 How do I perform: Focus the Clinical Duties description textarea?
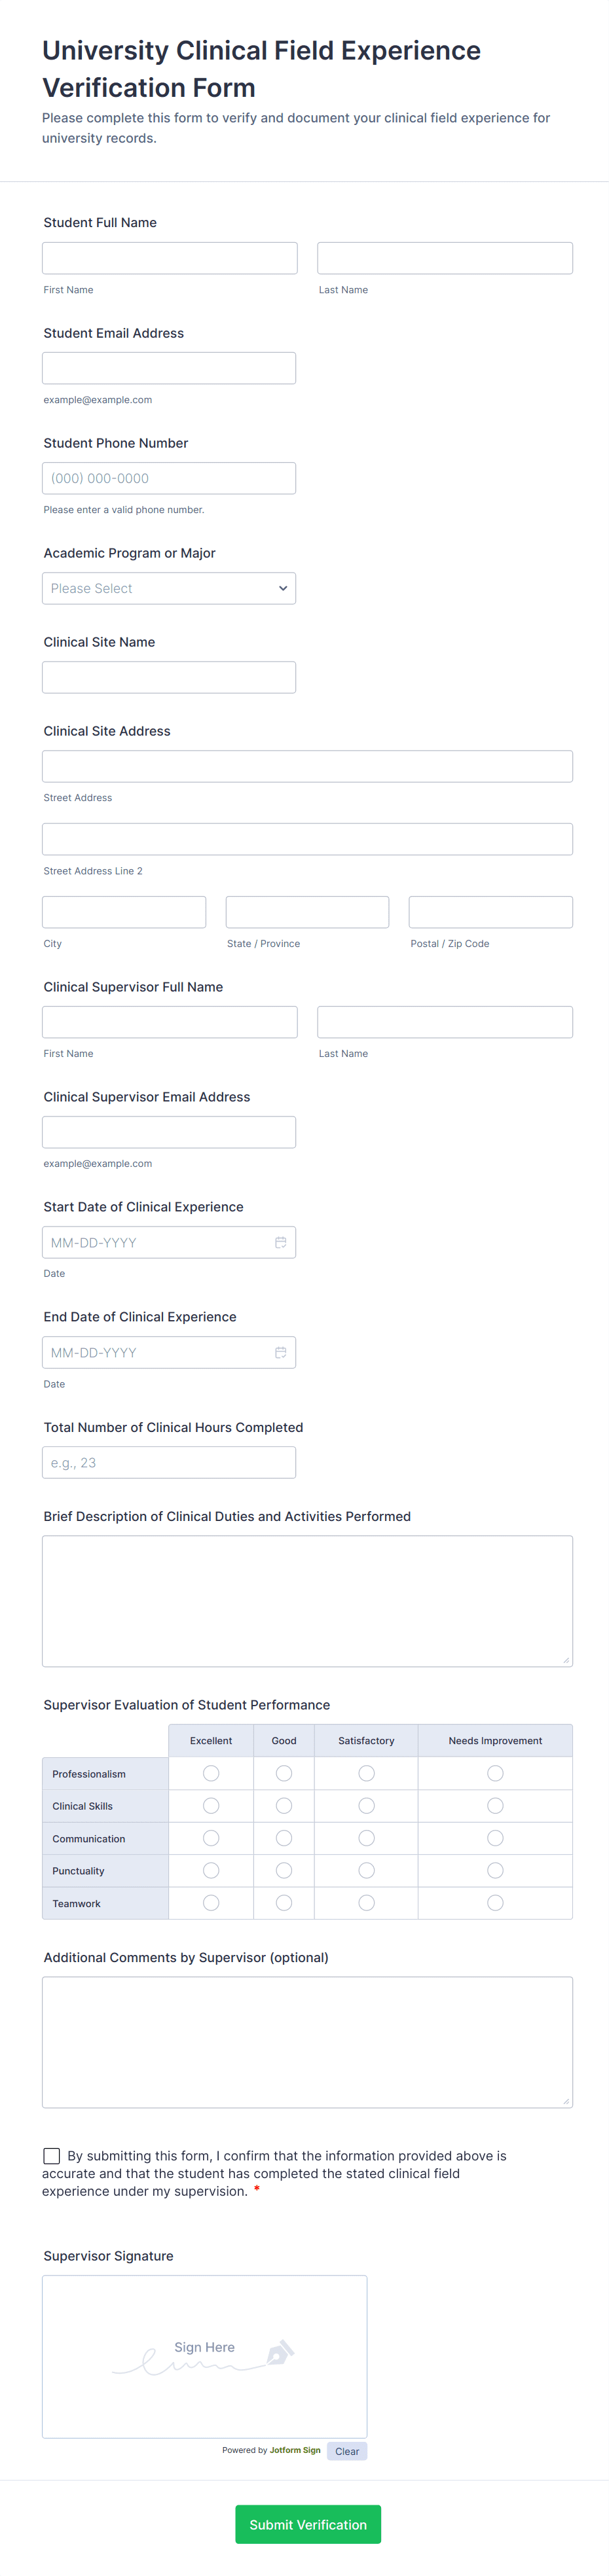[307, 1600]
